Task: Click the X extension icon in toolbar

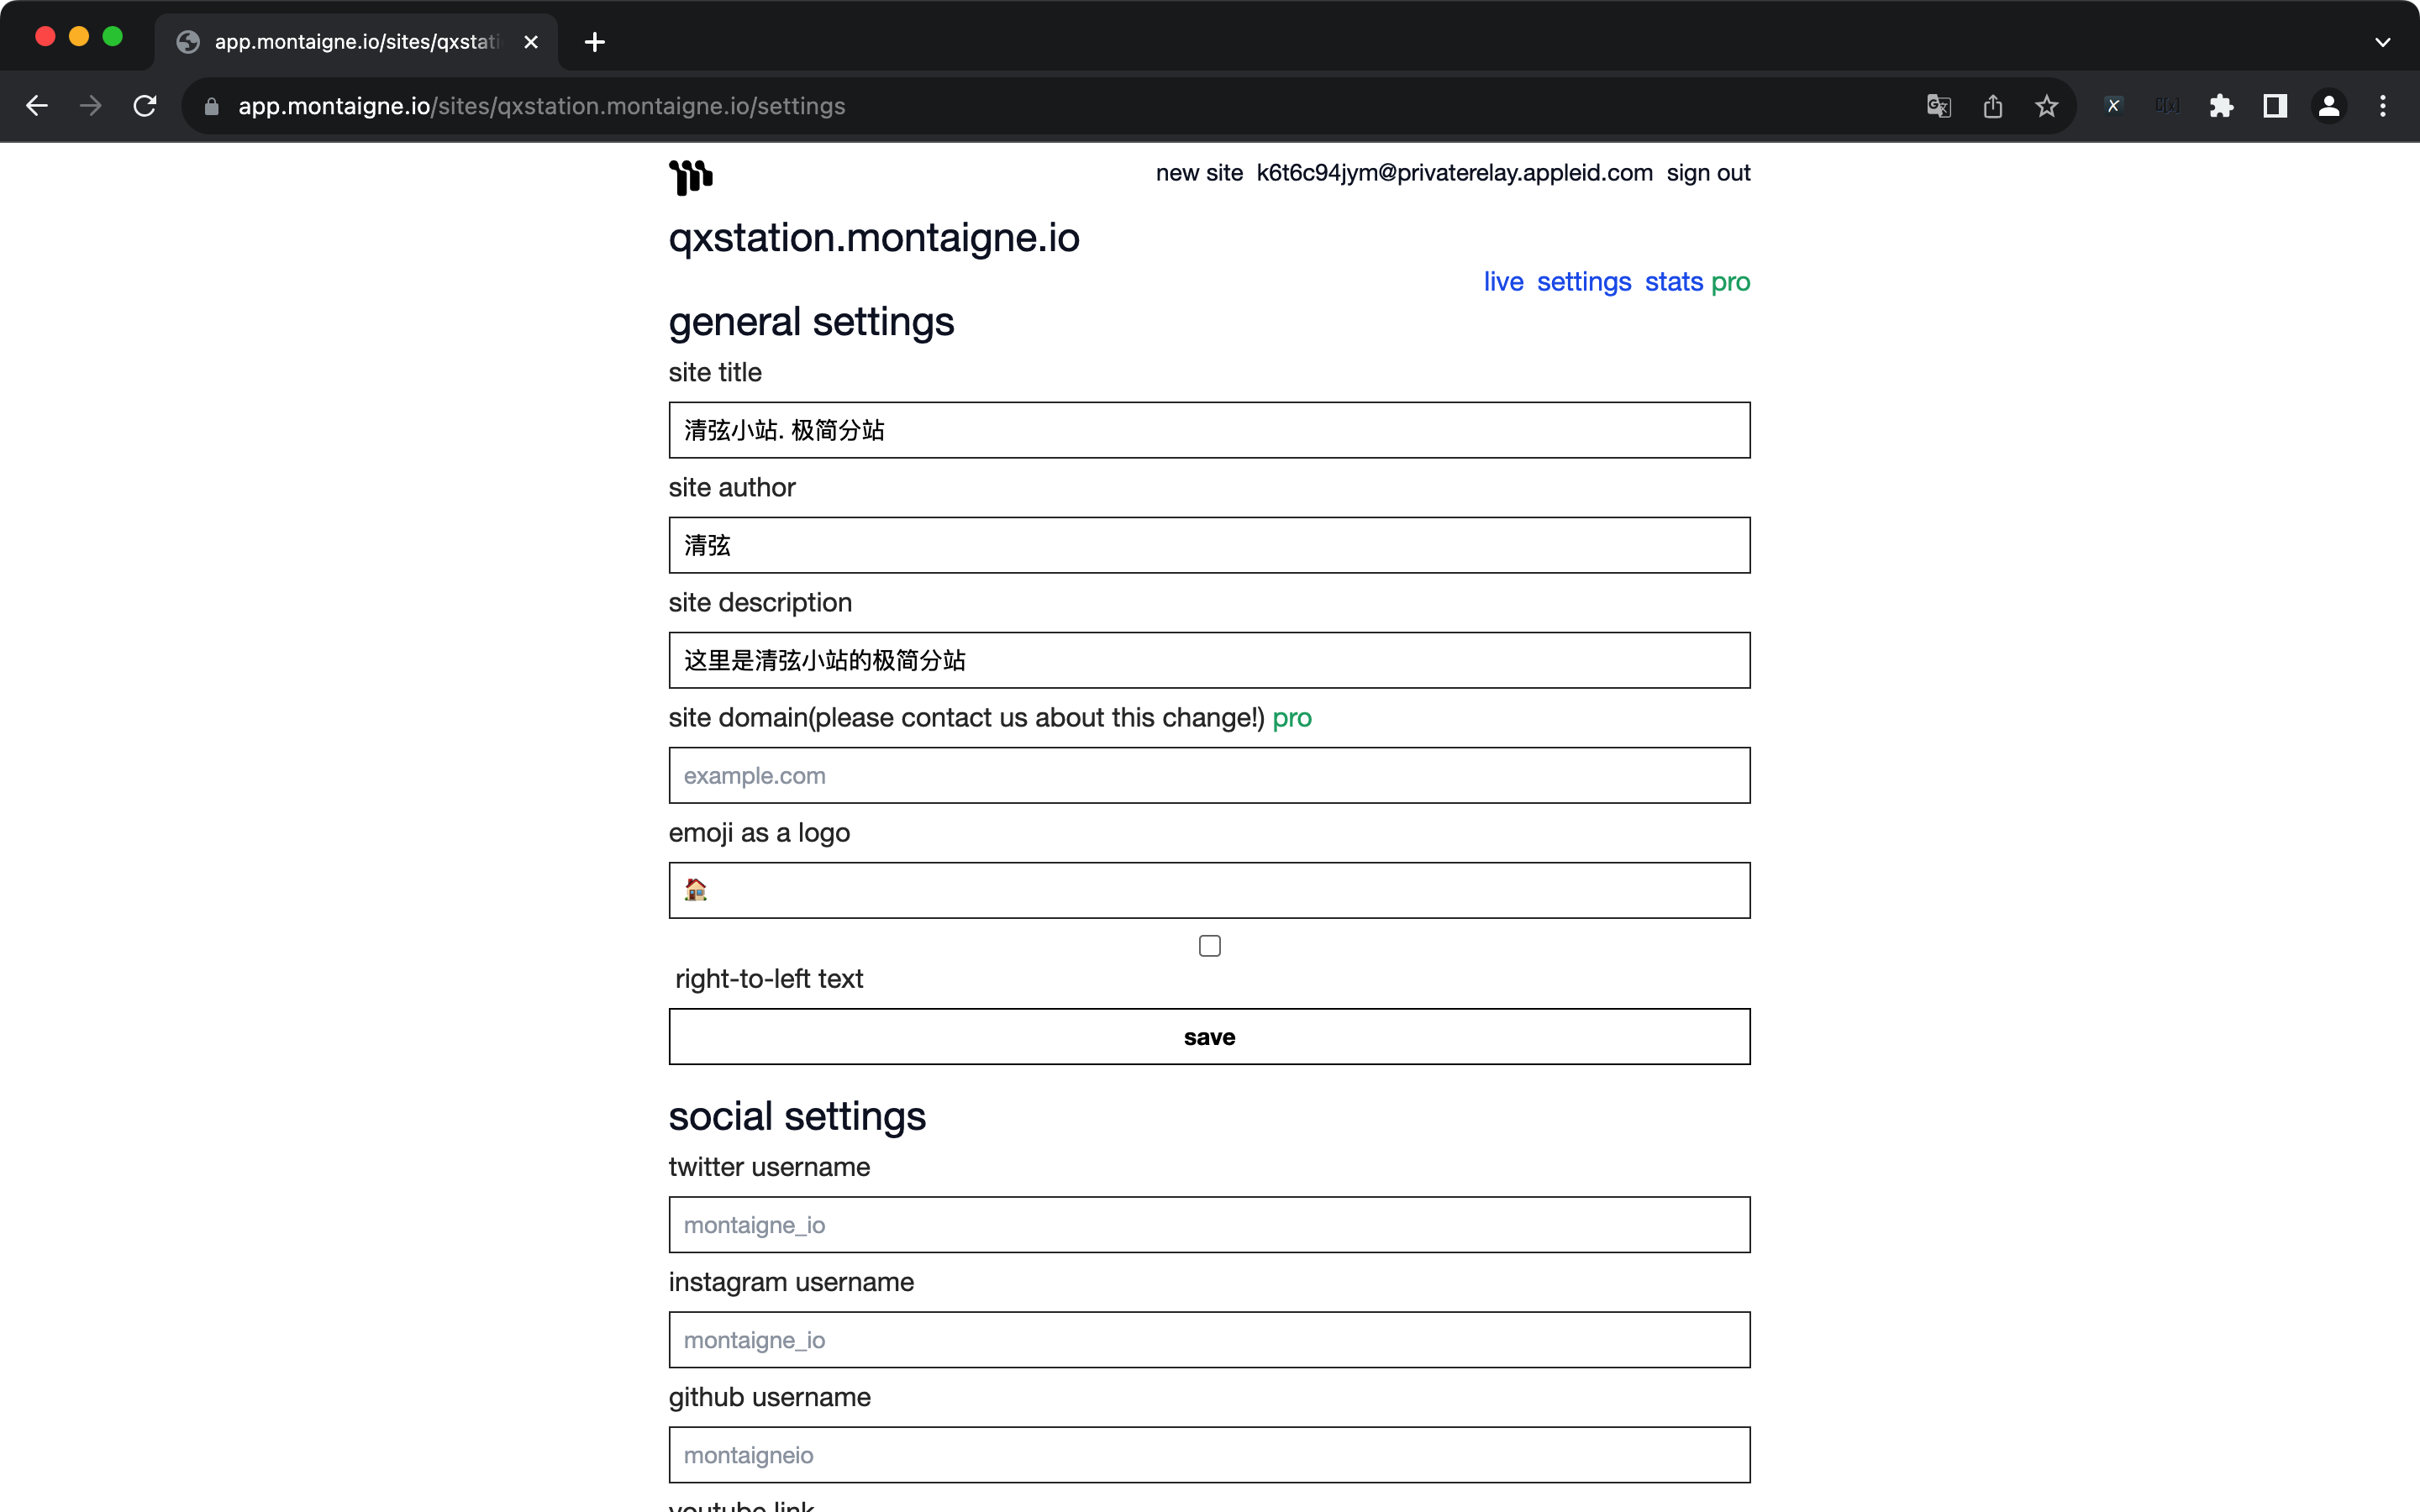Action: [2113, 106]
